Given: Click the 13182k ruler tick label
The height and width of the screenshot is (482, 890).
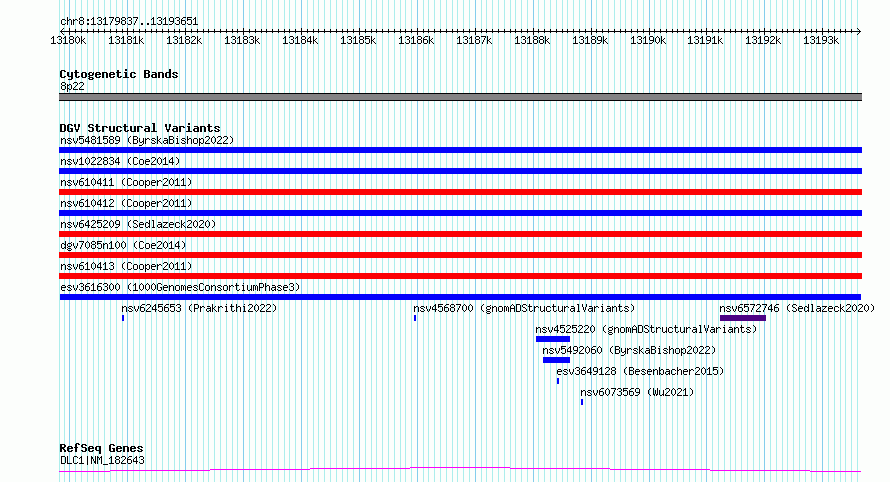Looking at the screenshot, I should click(184, 40).
